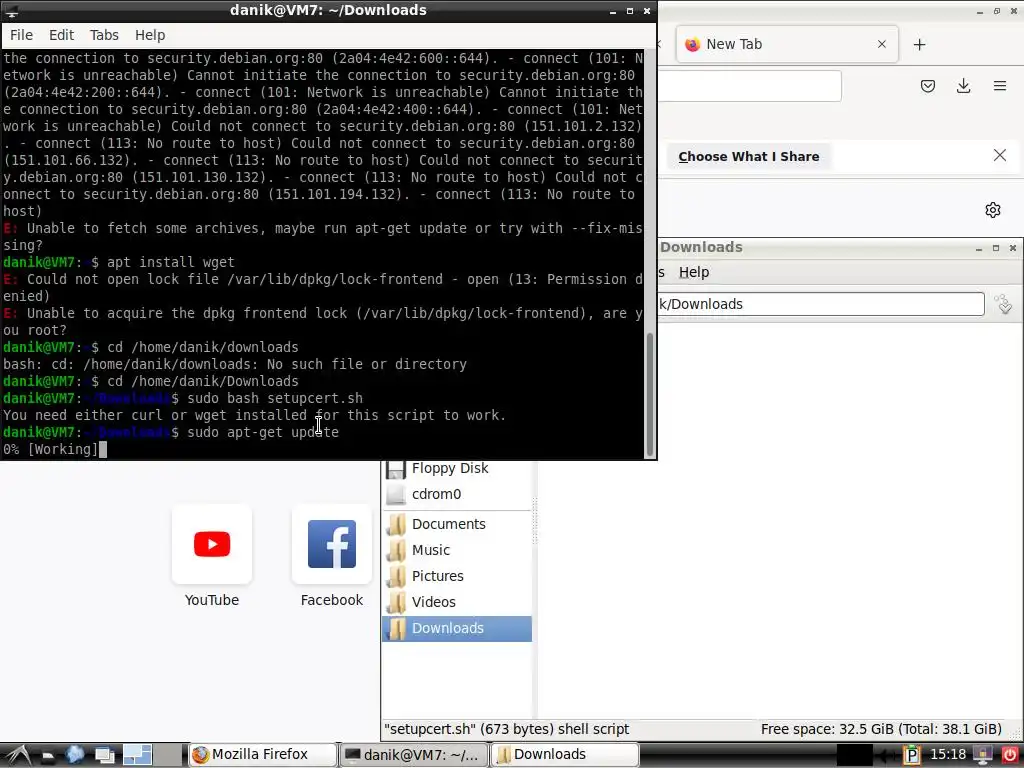Open the terminal Help menu
The image size is (1024, 768).
click(x=150, y=35)
